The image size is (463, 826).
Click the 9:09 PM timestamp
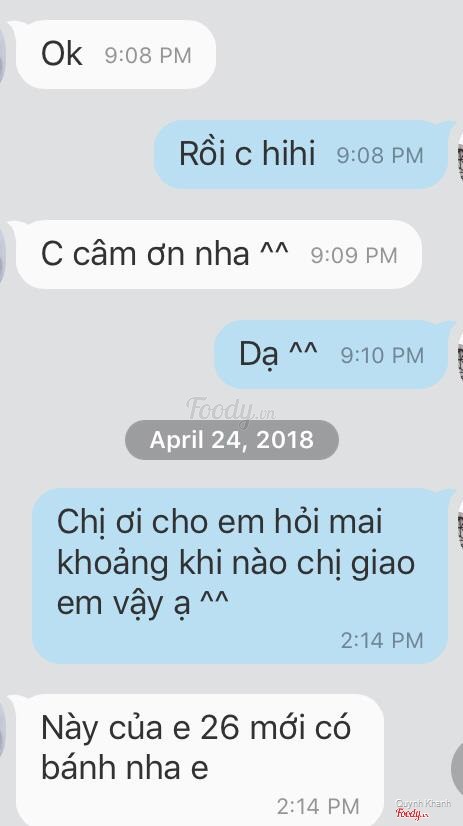353,255
